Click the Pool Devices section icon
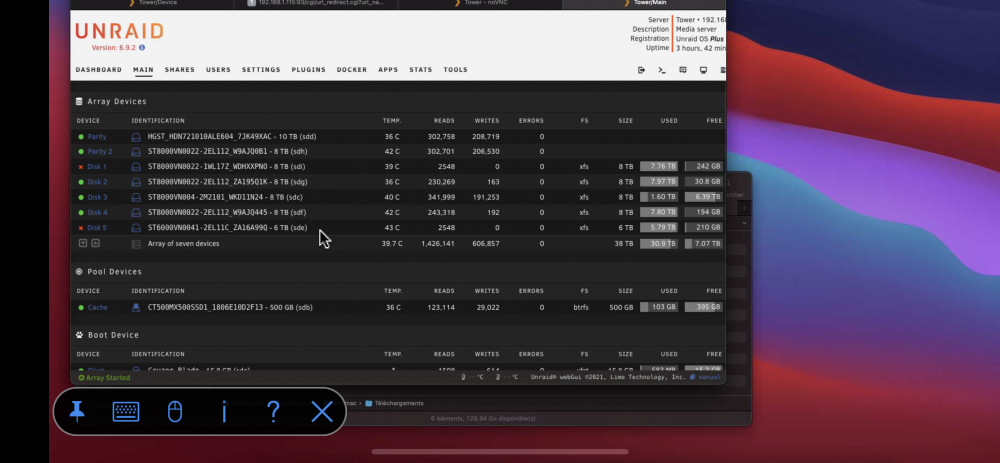The width and height of the screenshot is (1000, 463). (79, 272)
